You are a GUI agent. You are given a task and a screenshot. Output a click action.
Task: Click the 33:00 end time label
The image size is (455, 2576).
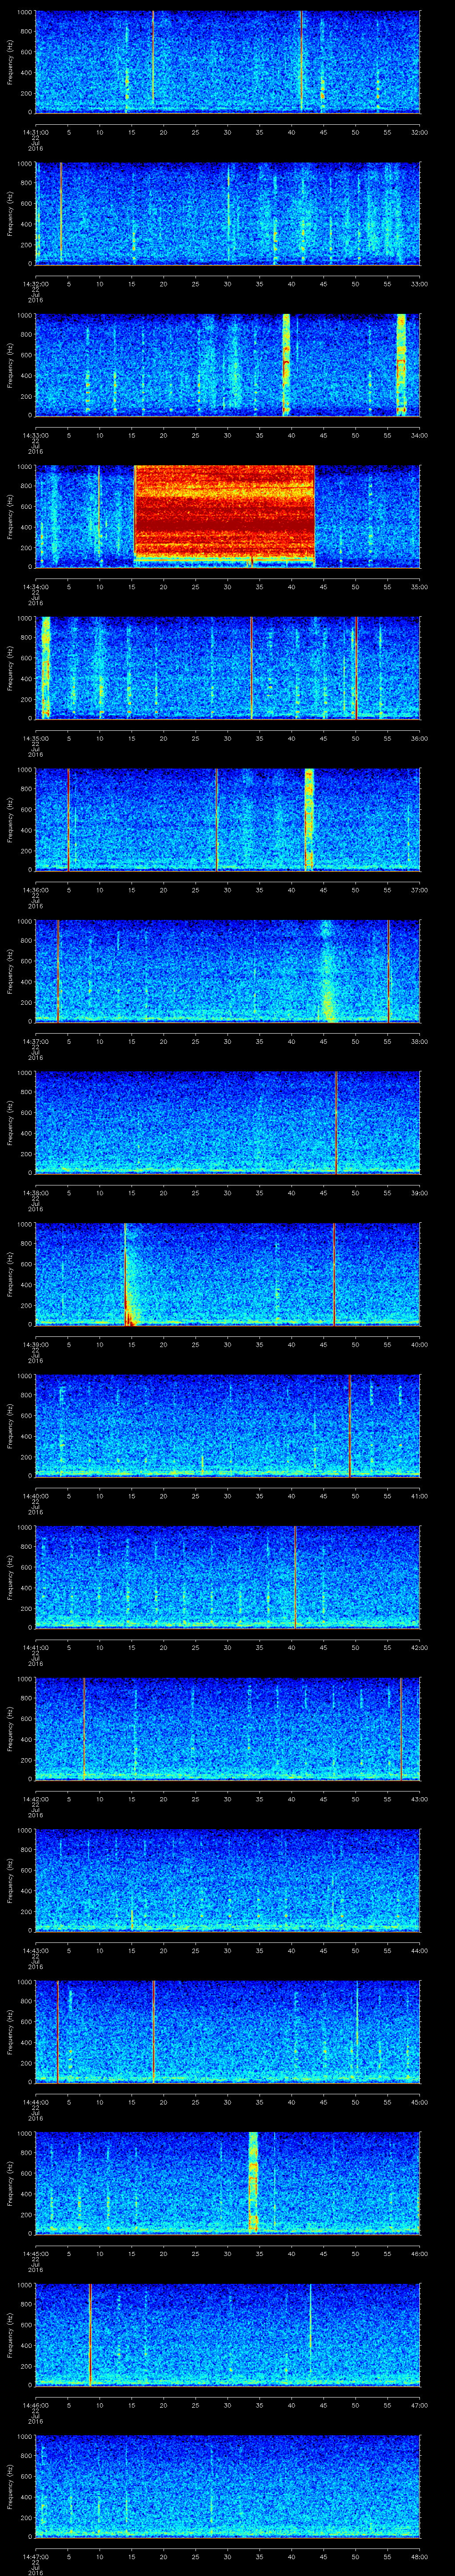click(x=419, y=284)
